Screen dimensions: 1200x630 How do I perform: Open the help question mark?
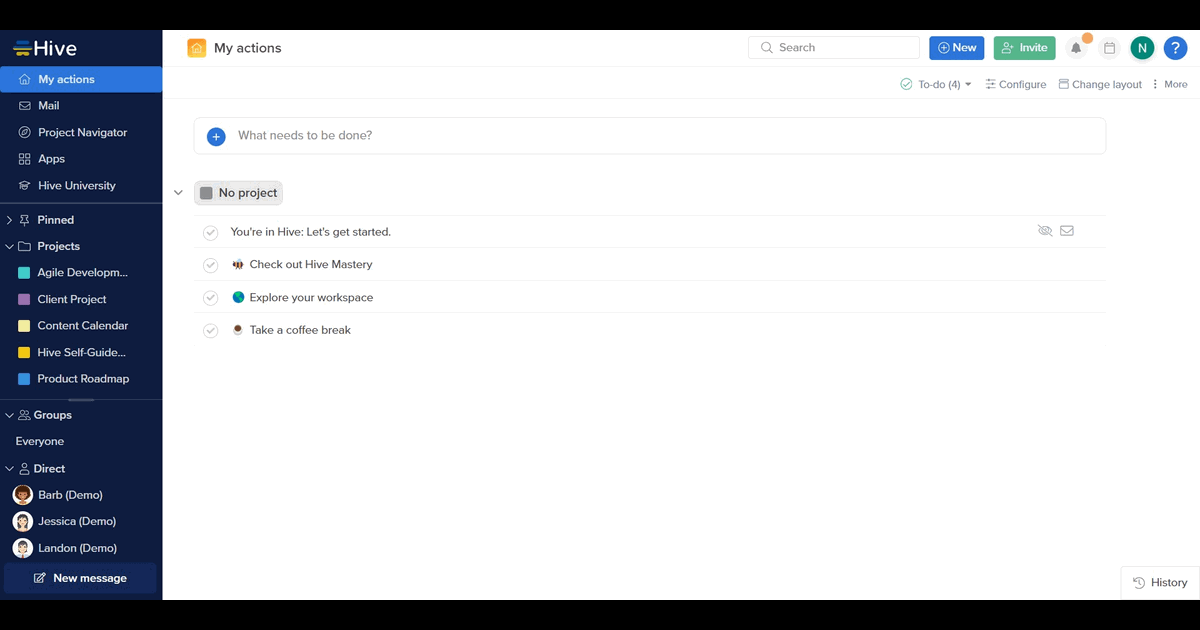click(1175, 48)
